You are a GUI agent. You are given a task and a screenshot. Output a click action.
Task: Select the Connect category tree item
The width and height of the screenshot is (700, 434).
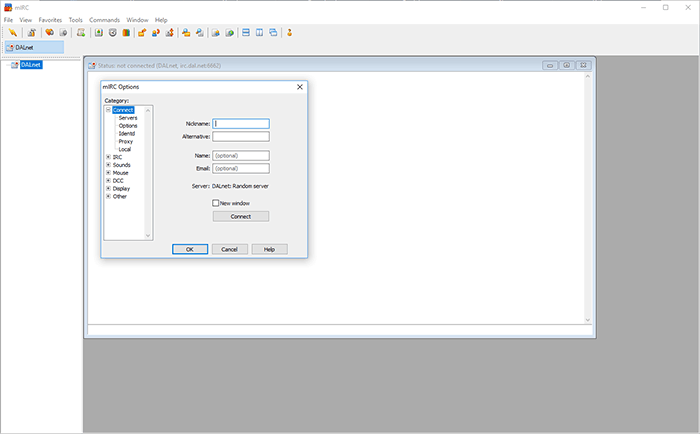point(123,110)
